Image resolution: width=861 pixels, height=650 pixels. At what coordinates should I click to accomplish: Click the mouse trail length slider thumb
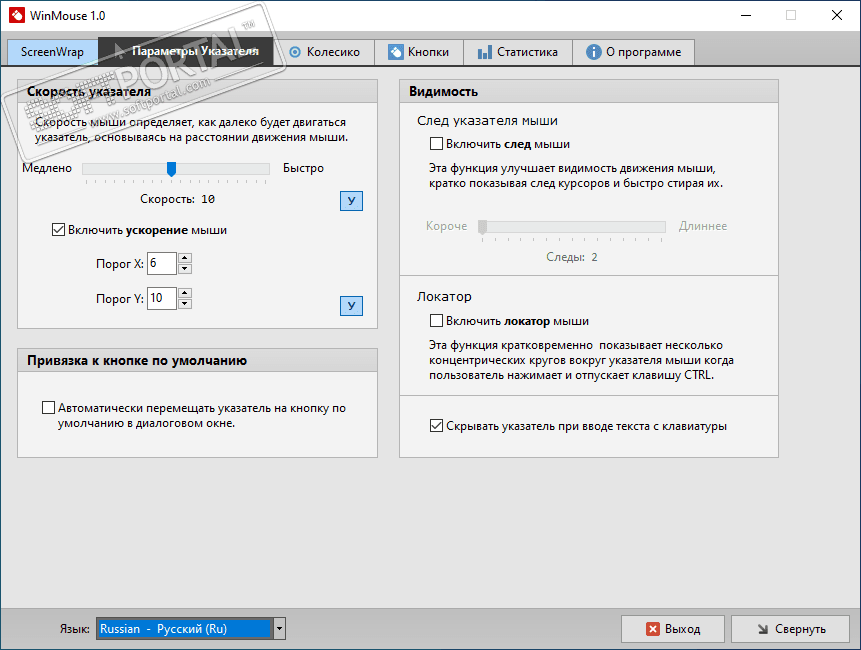coord(483,227)
